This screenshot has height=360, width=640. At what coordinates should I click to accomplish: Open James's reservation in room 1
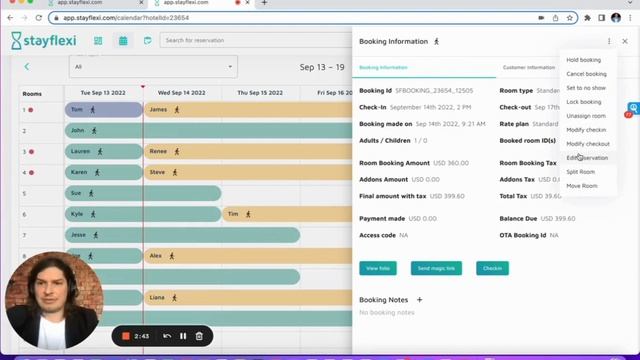[x=248, y=110]
